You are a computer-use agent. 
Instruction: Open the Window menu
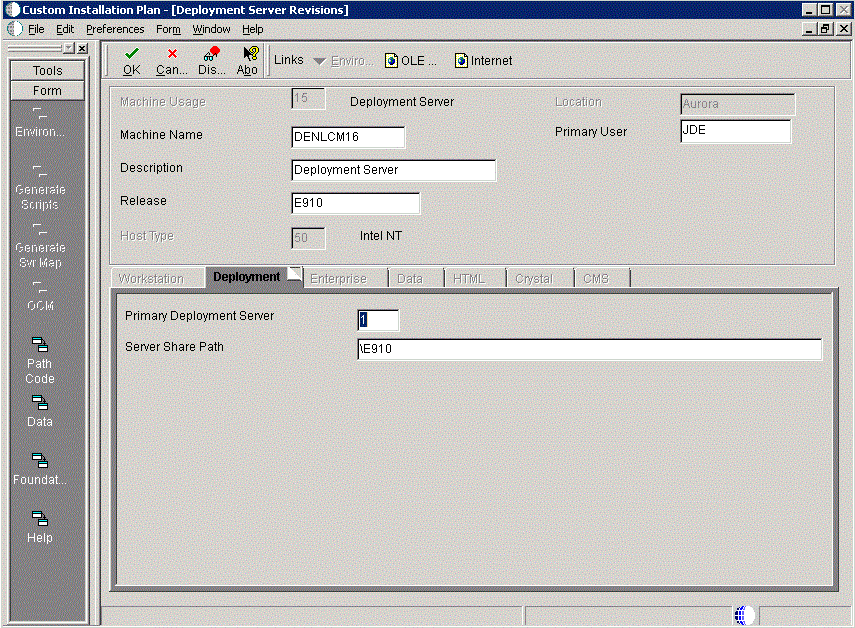click(211, 29)
